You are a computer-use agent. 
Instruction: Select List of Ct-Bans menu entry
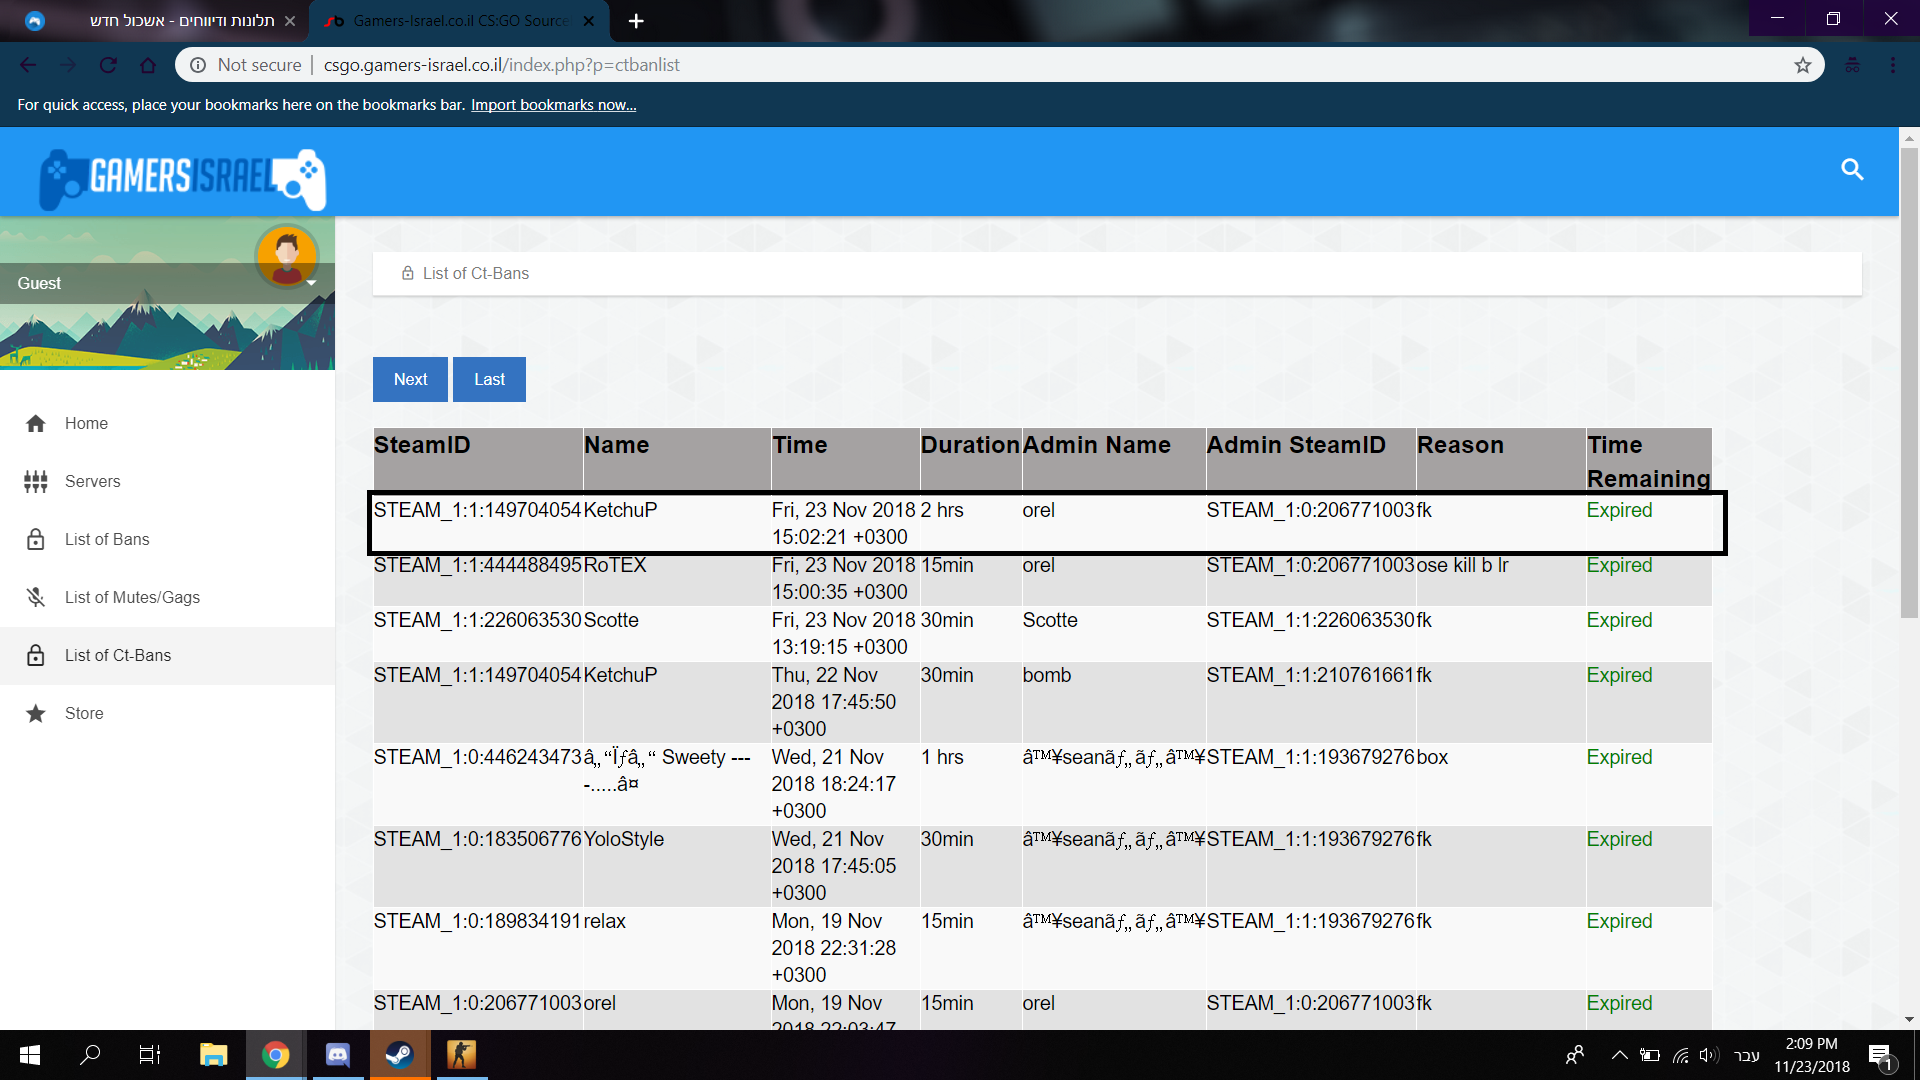pyautogui.click(x=118, y=656)
